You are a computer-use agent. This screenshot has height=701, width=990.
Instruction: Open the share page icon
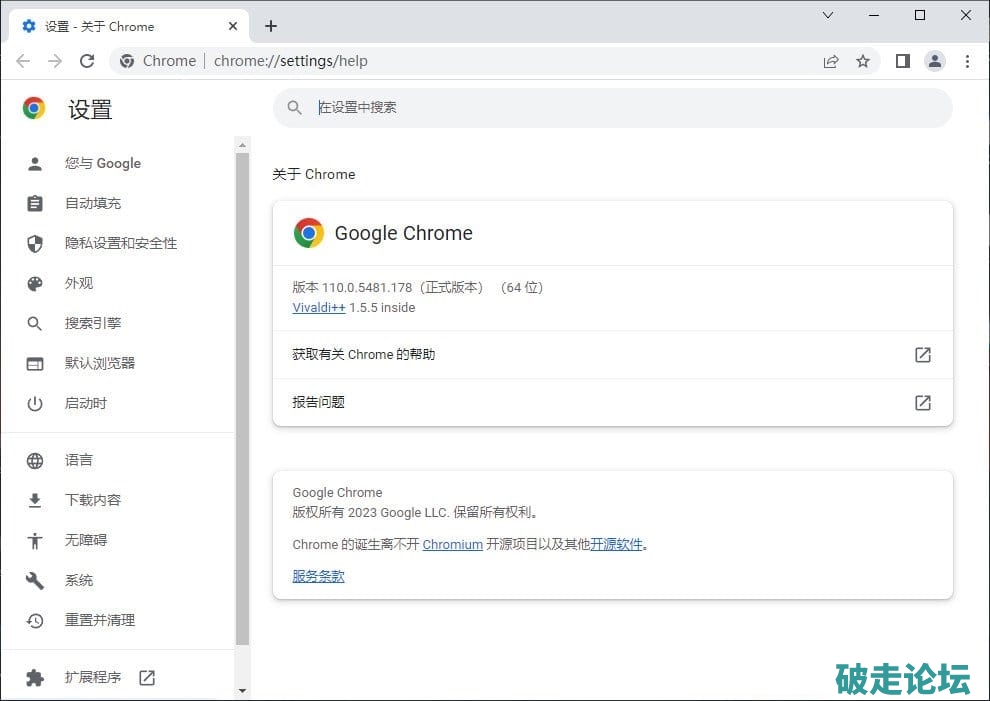click(x=831, y=61)
